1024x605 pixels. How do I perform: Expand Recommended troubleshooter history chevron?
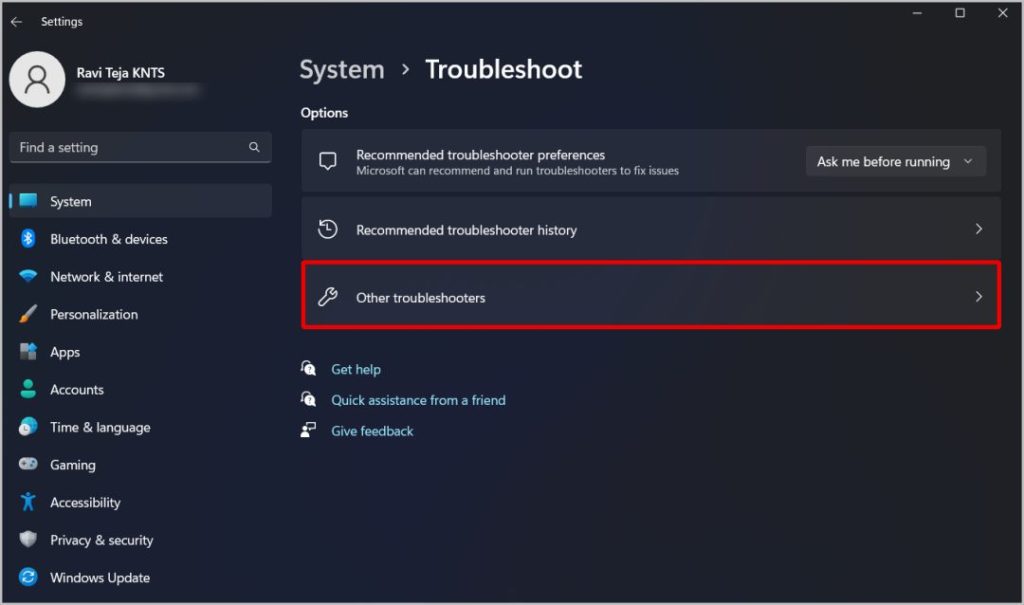(x=978, y=229)
